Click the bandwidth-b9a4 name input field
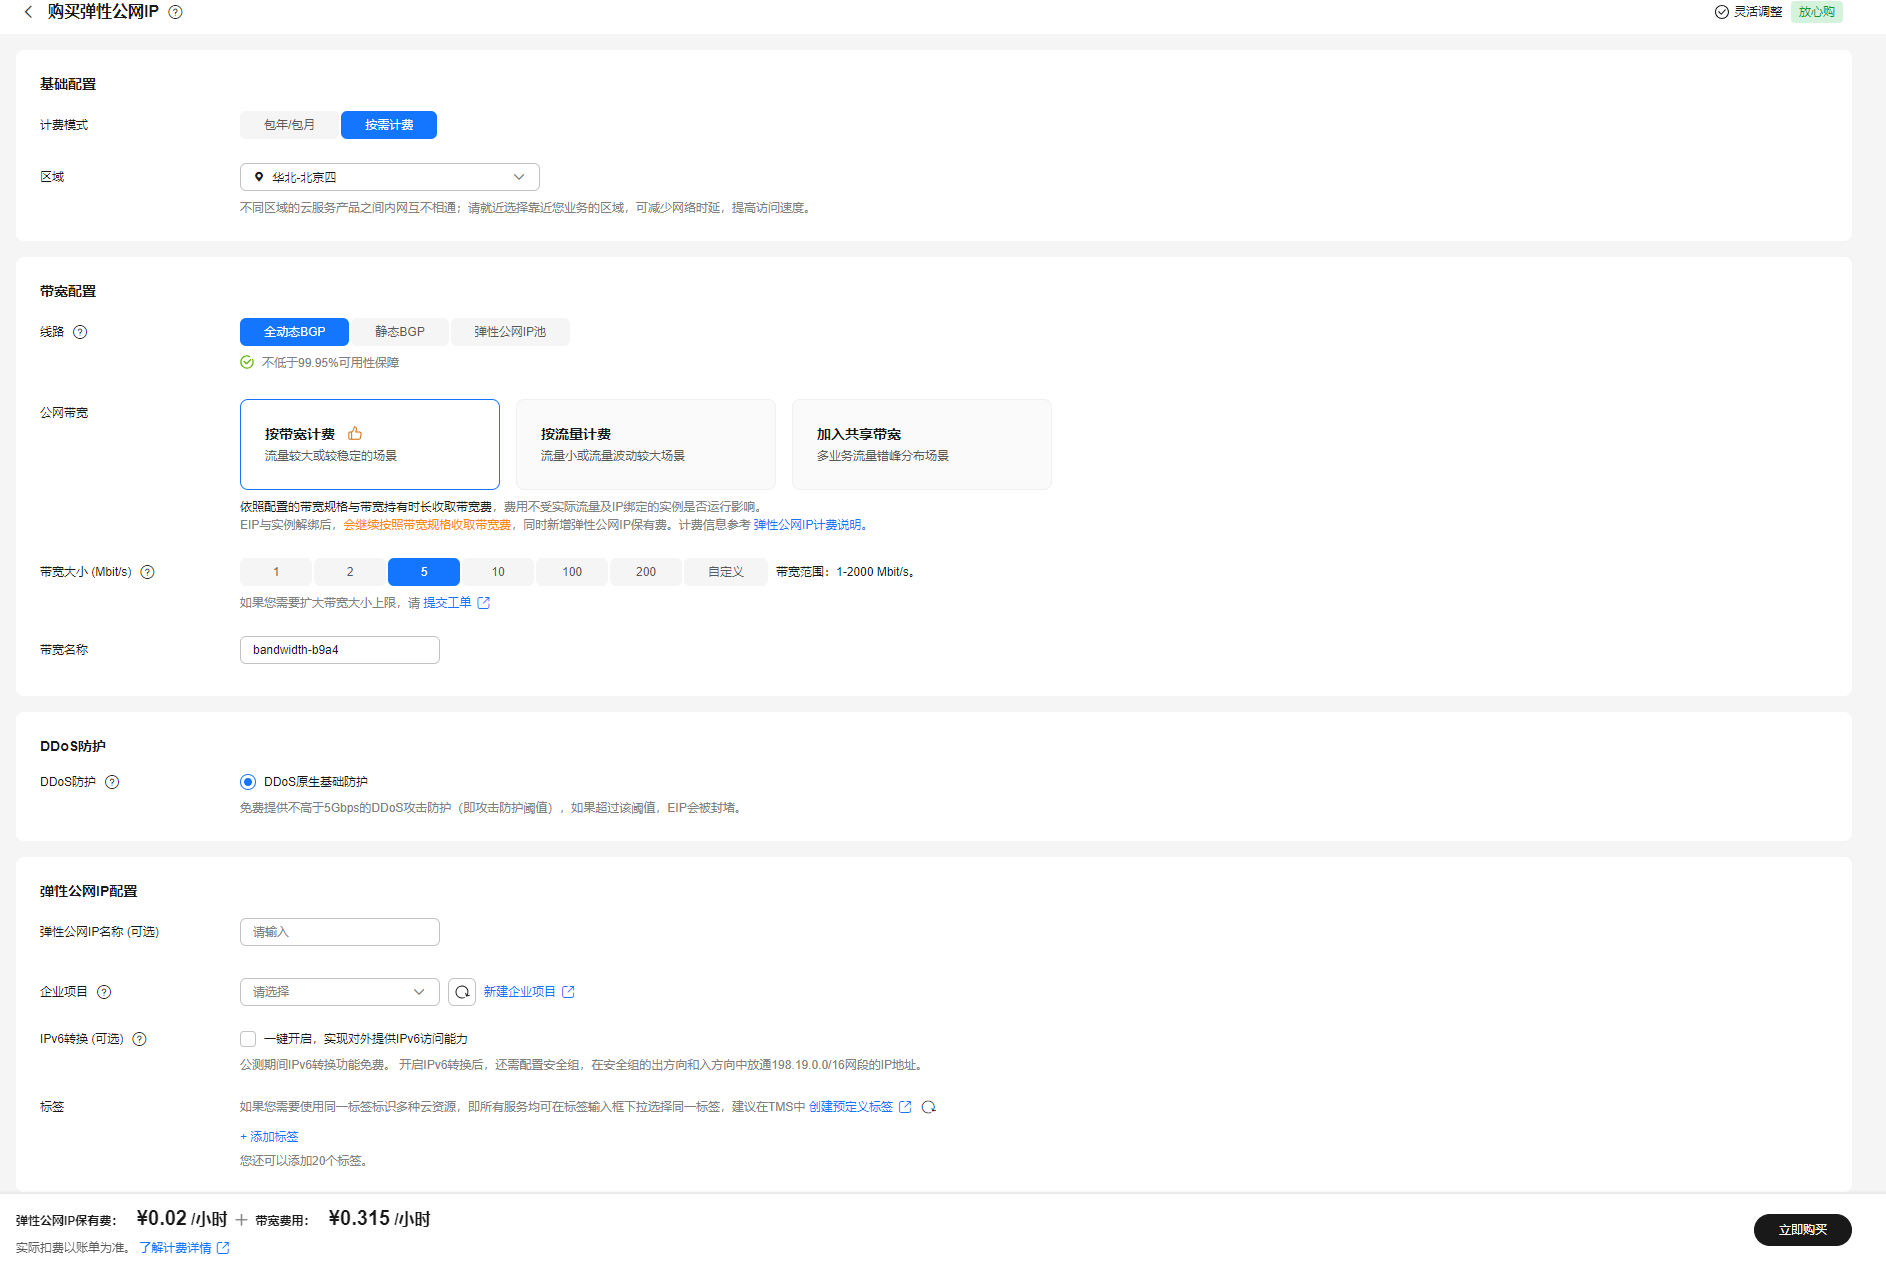Viewport: 1886px width, 1265px height. 340,650
